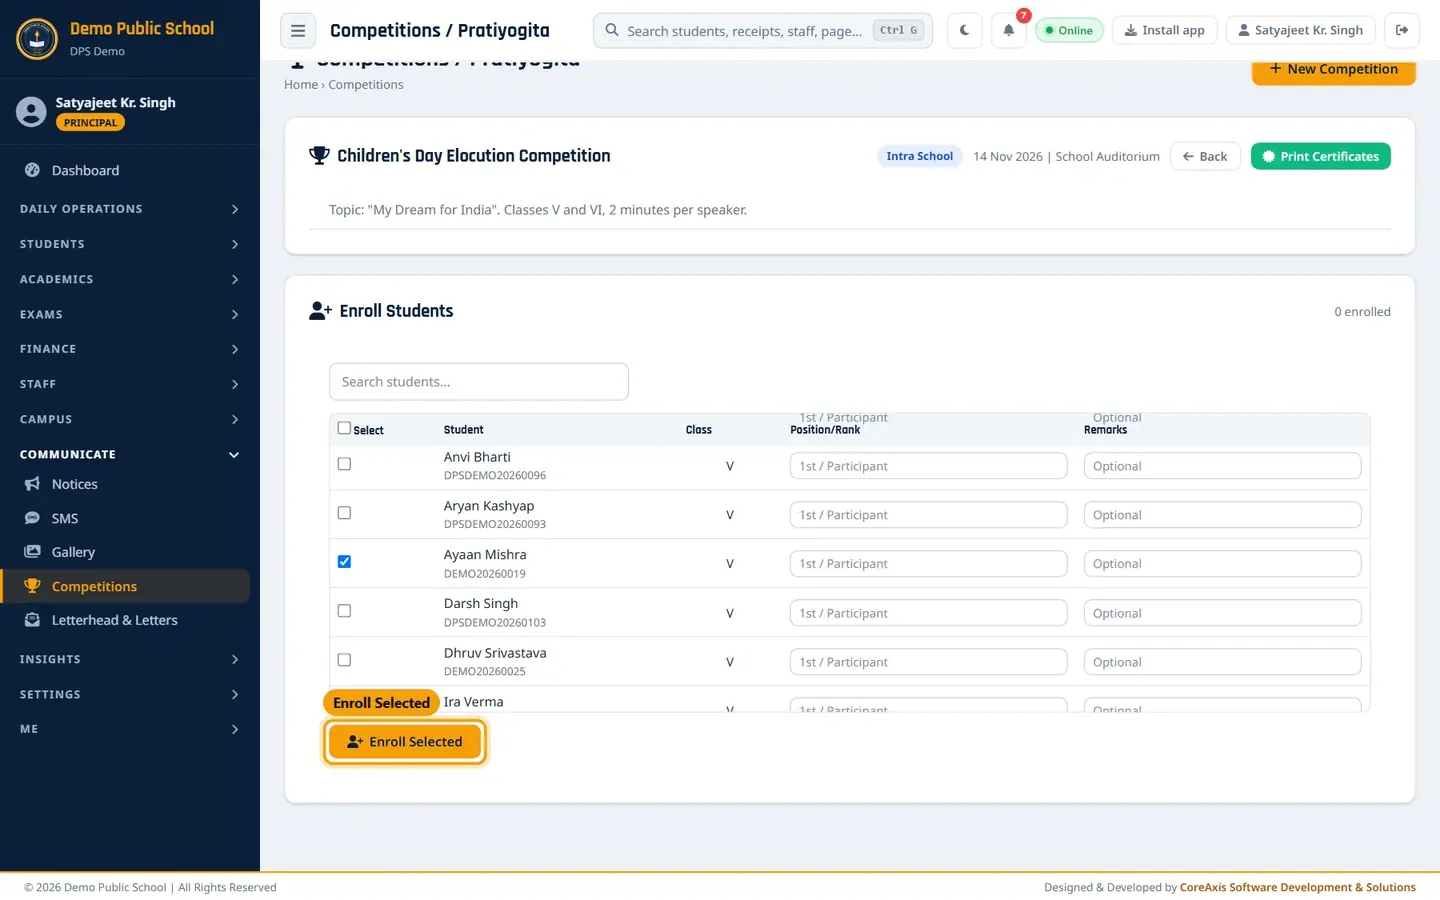This screenshot has height=900, width=1440.
Task: Expand the Exams sidebar section
Action: pos(130,314)
